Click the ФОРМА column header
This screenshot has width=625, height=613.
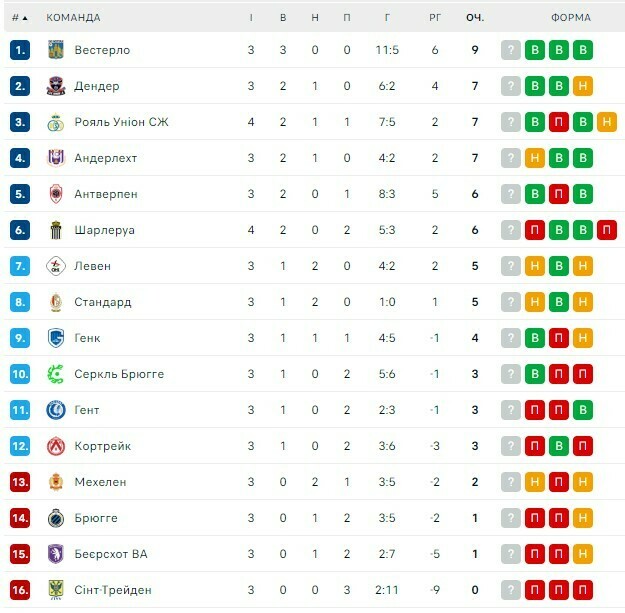tap(570, 18)
